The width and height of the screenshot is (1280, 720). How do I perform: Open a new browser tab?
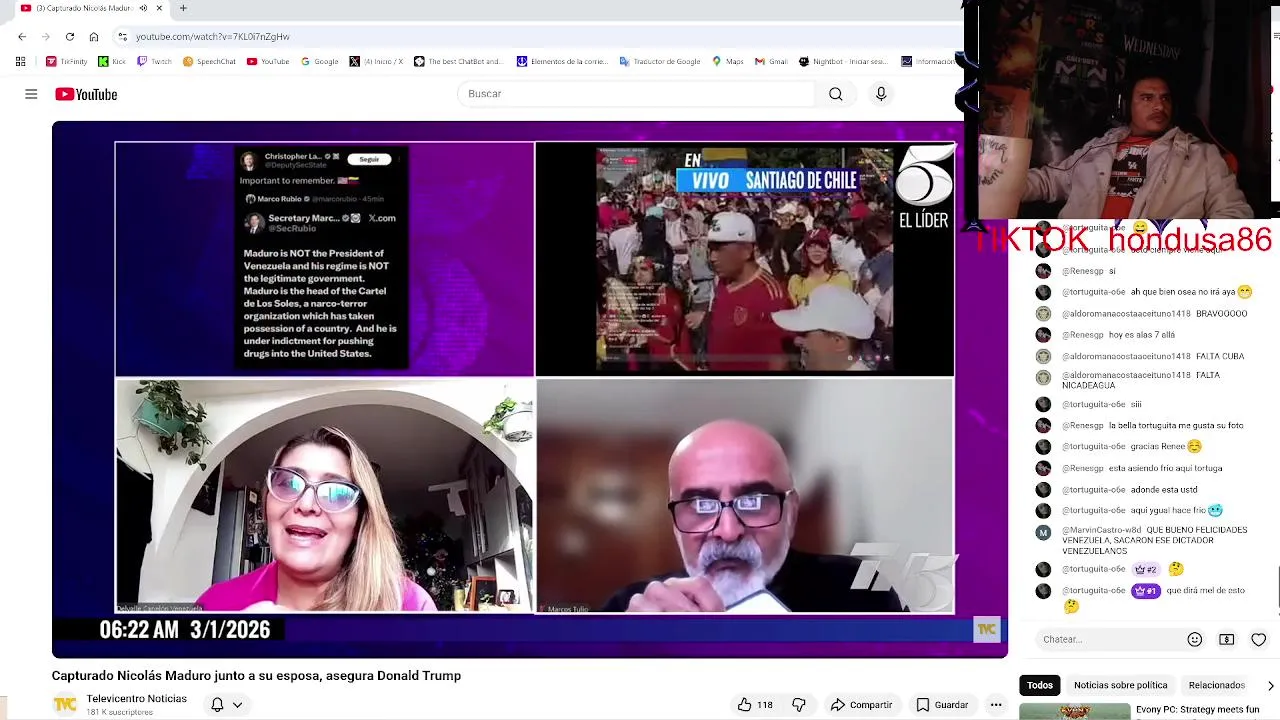tap(183, 8)
